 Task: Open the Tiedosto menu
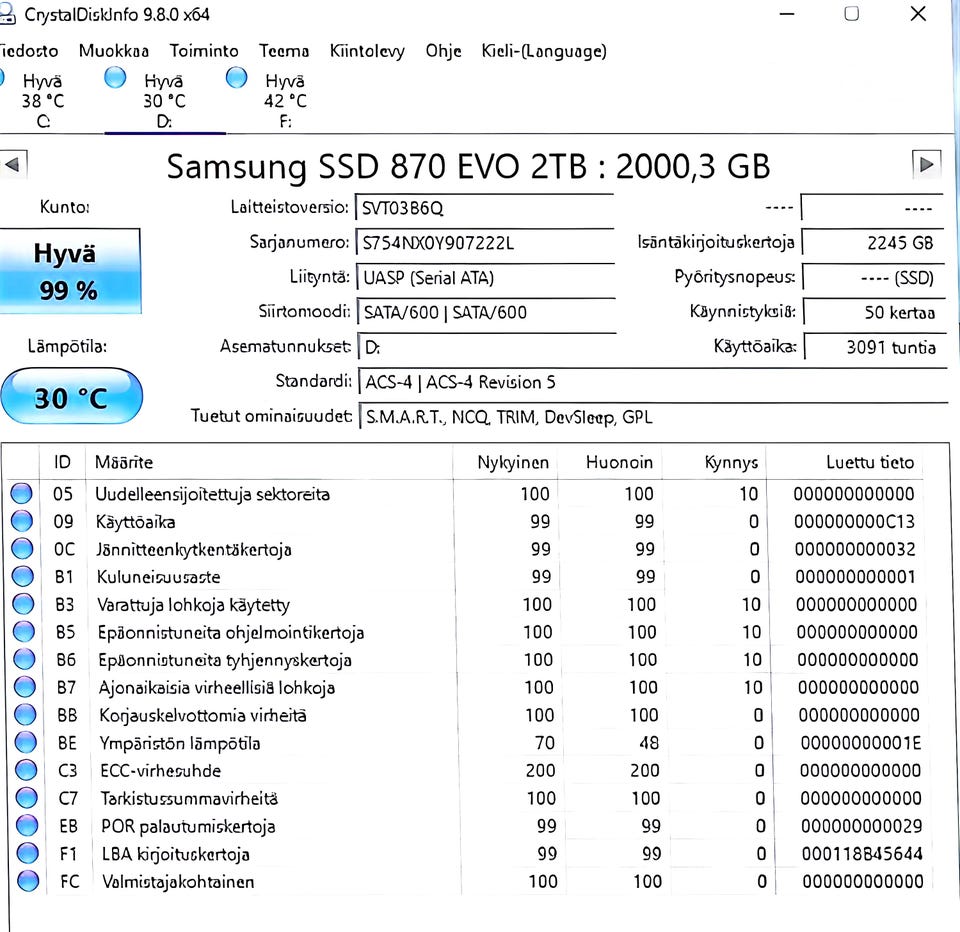pyautogui.click(x=28, y=51)
